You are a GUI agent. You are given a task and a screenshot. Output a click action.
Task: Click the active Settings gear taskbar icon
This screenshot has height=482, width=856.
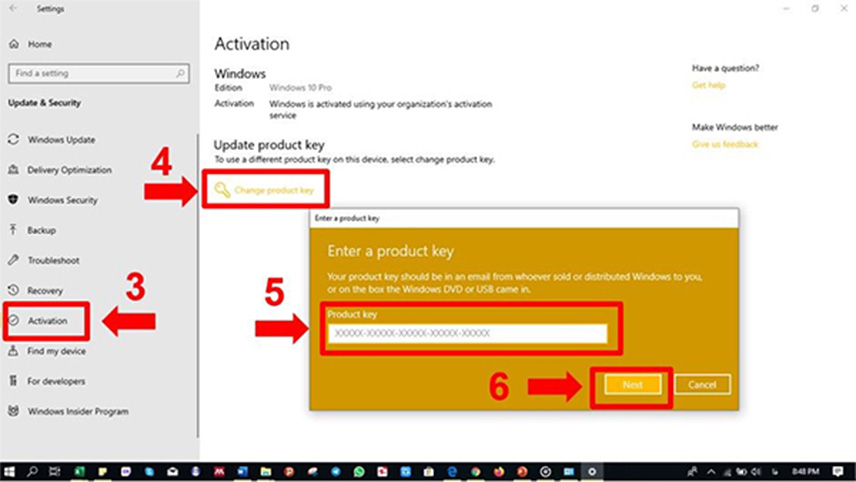[x=592, y=472]
